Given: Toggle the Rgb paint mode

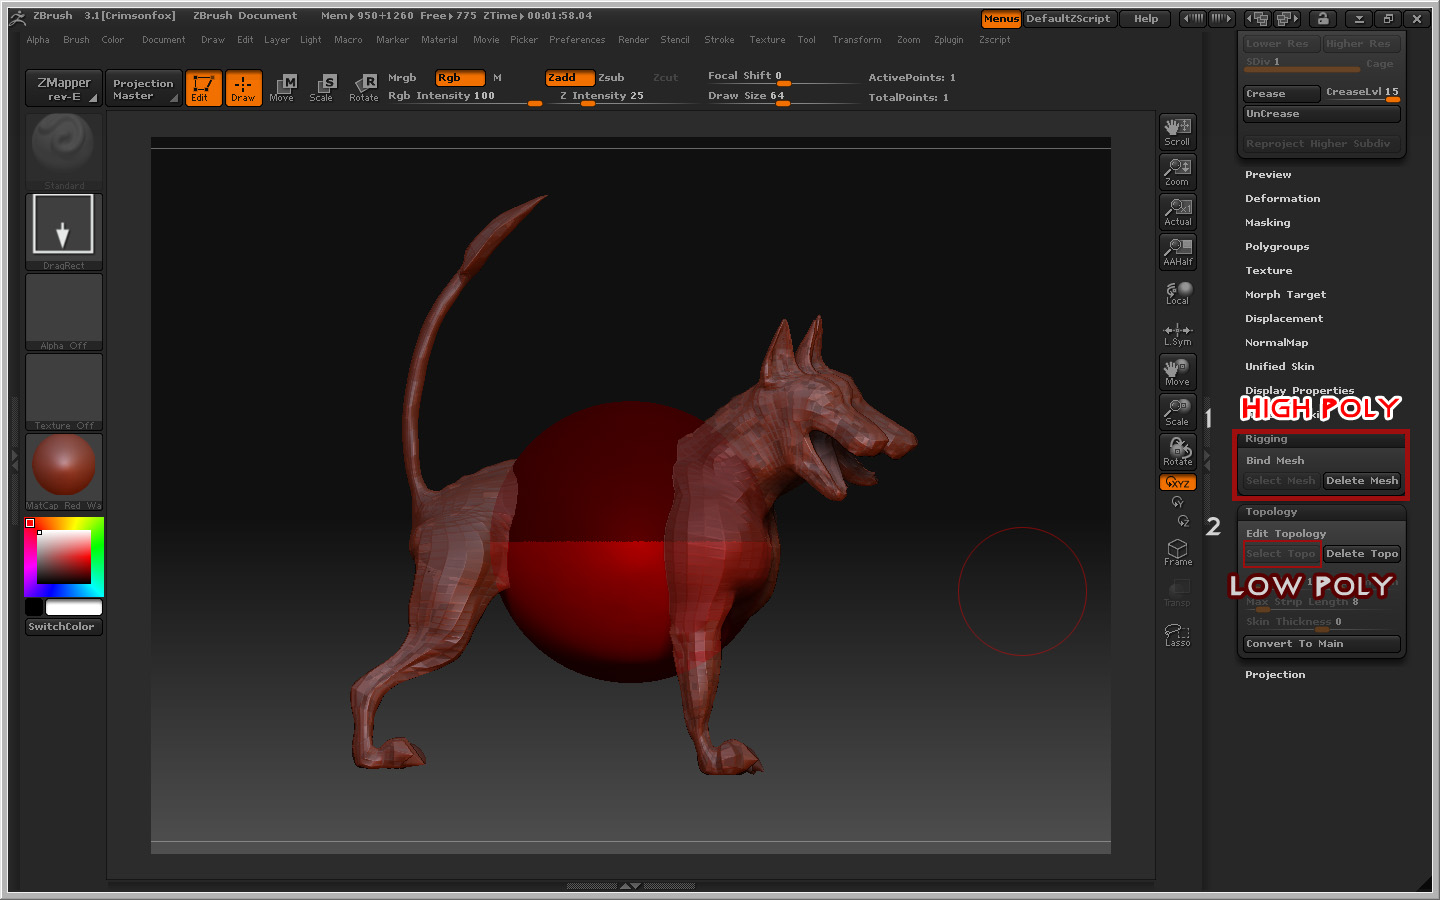Looking at the screenshot, I should click(x=459, y=78).
